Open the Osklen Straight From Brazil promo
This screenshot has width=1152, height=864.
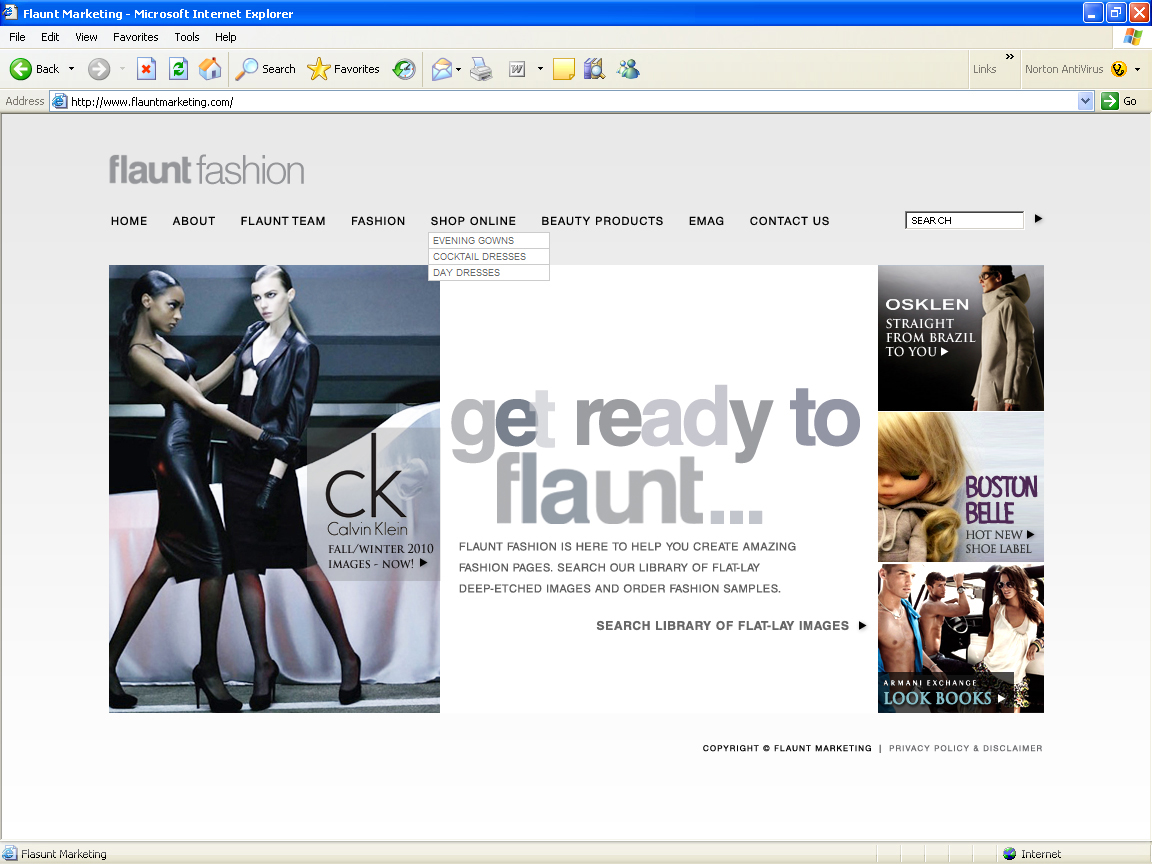pyautogui.click(x=961, y=338)
